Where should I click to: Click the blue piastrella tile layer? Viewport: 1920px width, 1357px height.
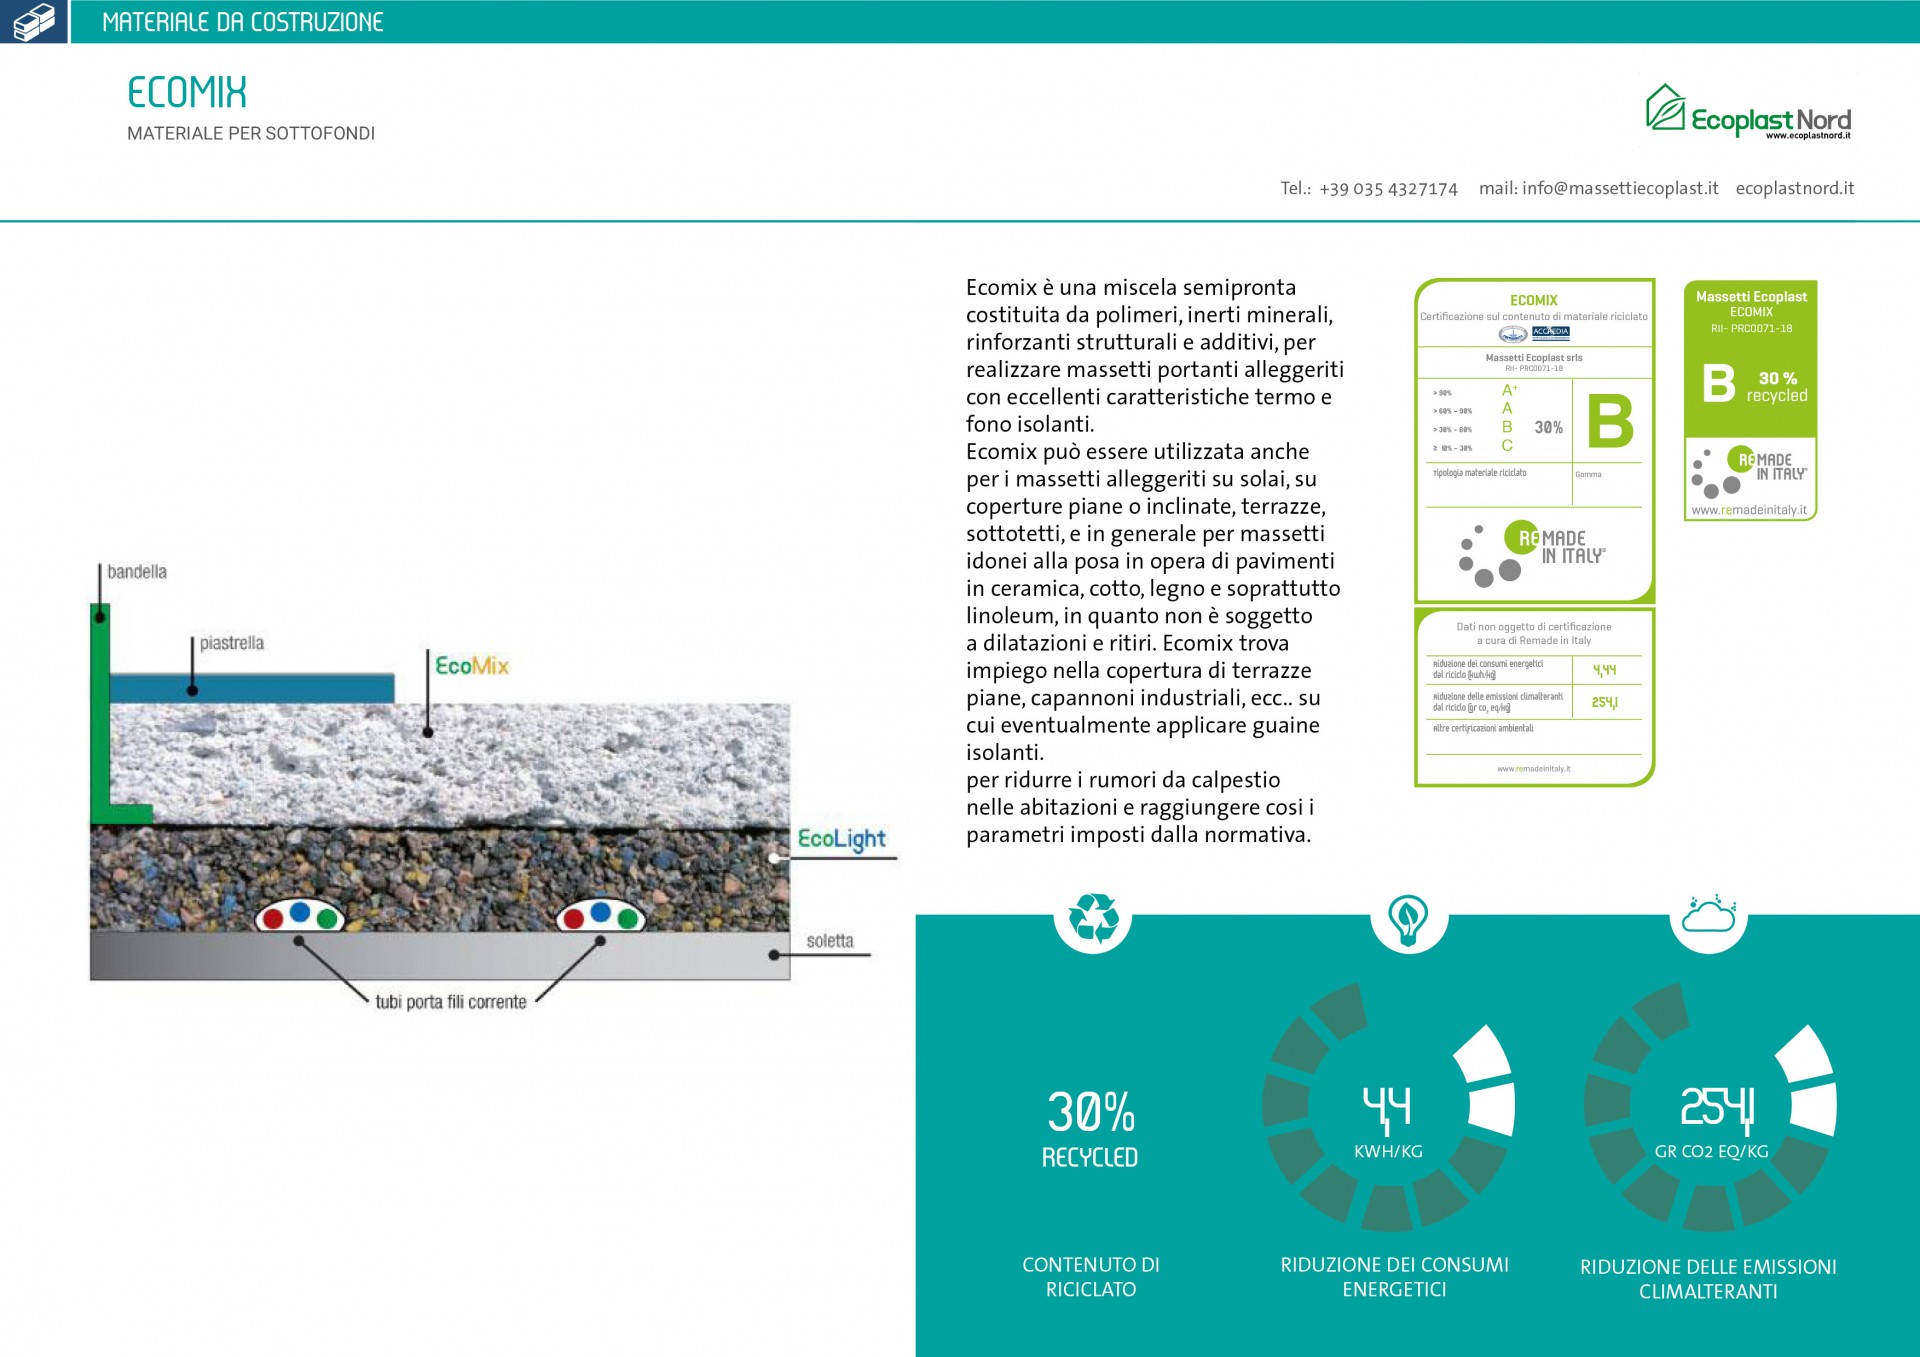point(252,688)
